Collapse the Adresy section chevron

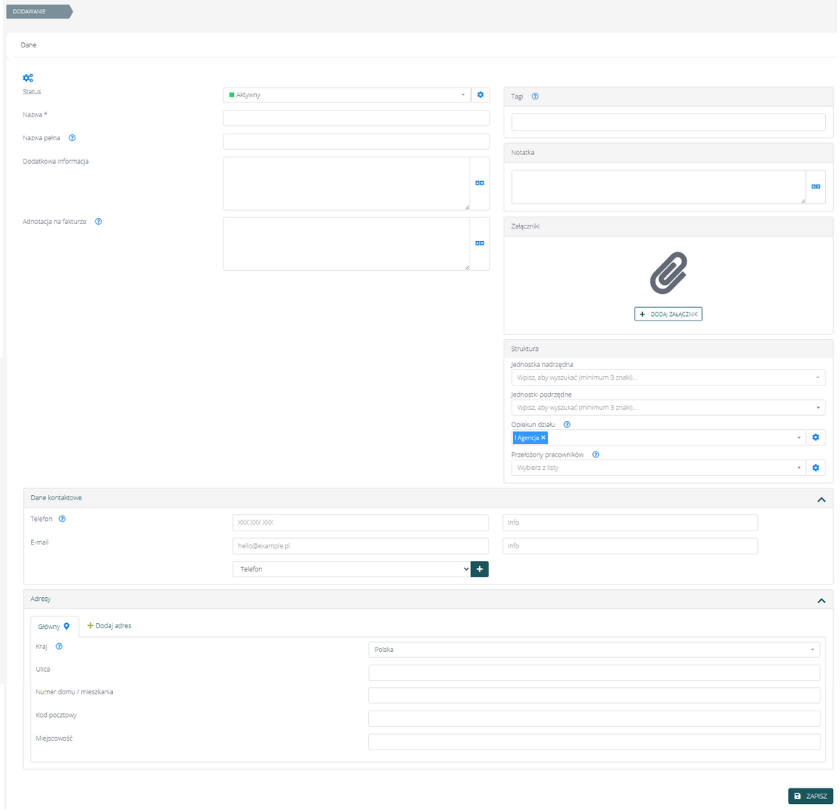point(821,601)
